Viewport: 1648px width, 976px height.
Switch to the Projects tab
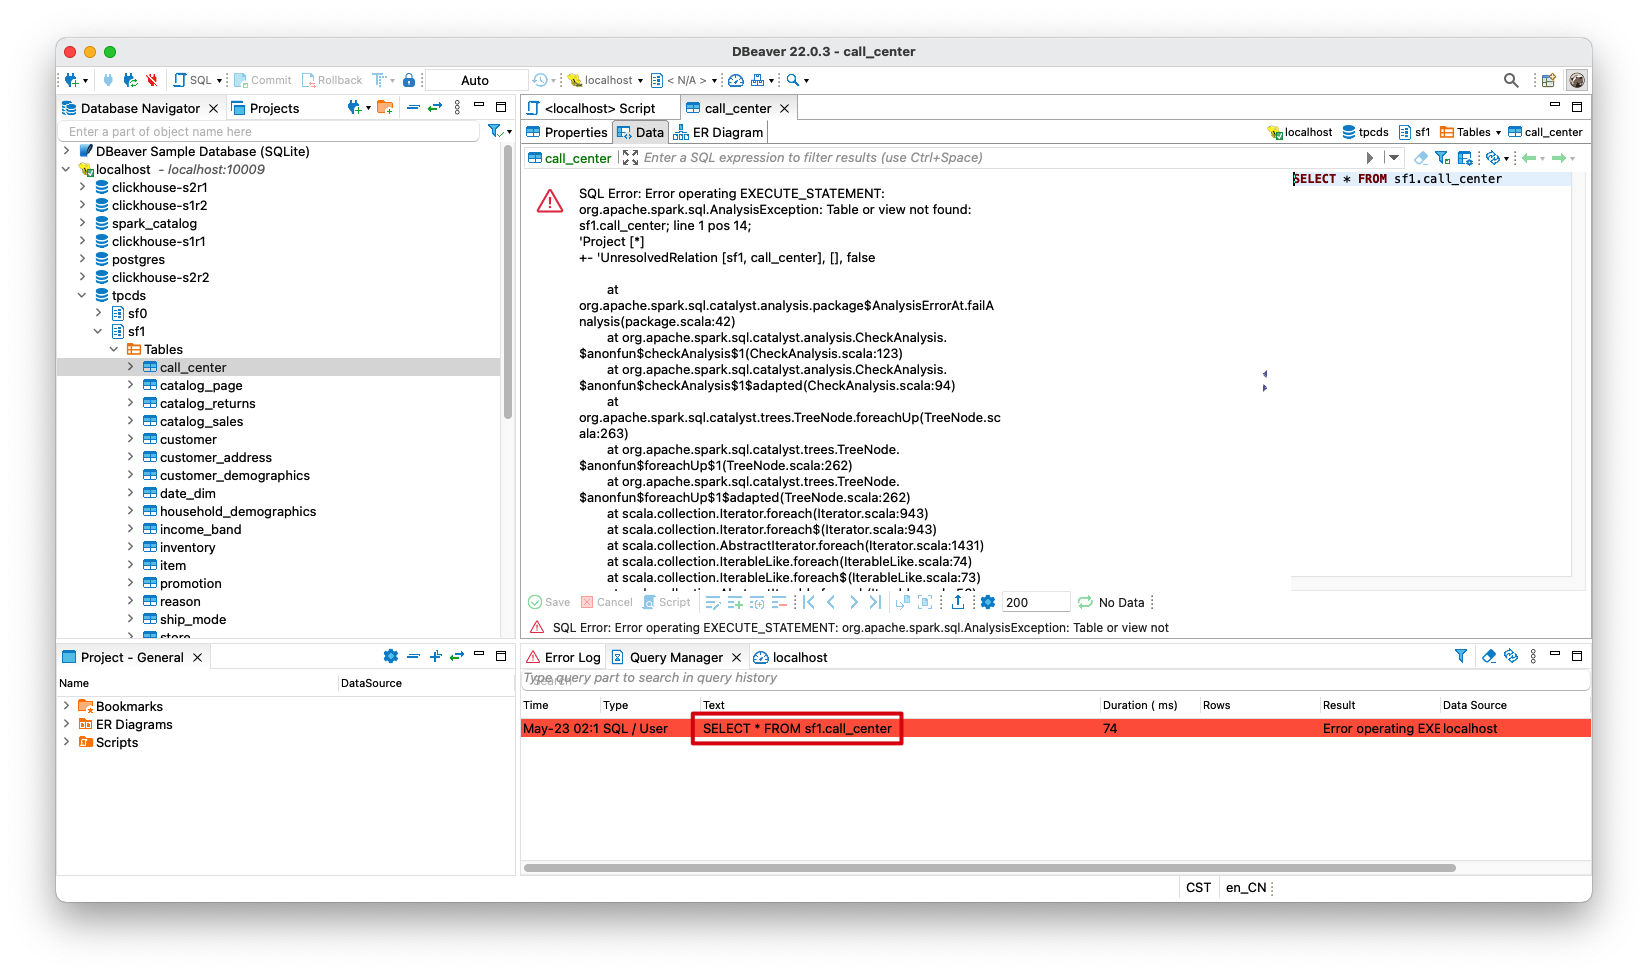265,108
